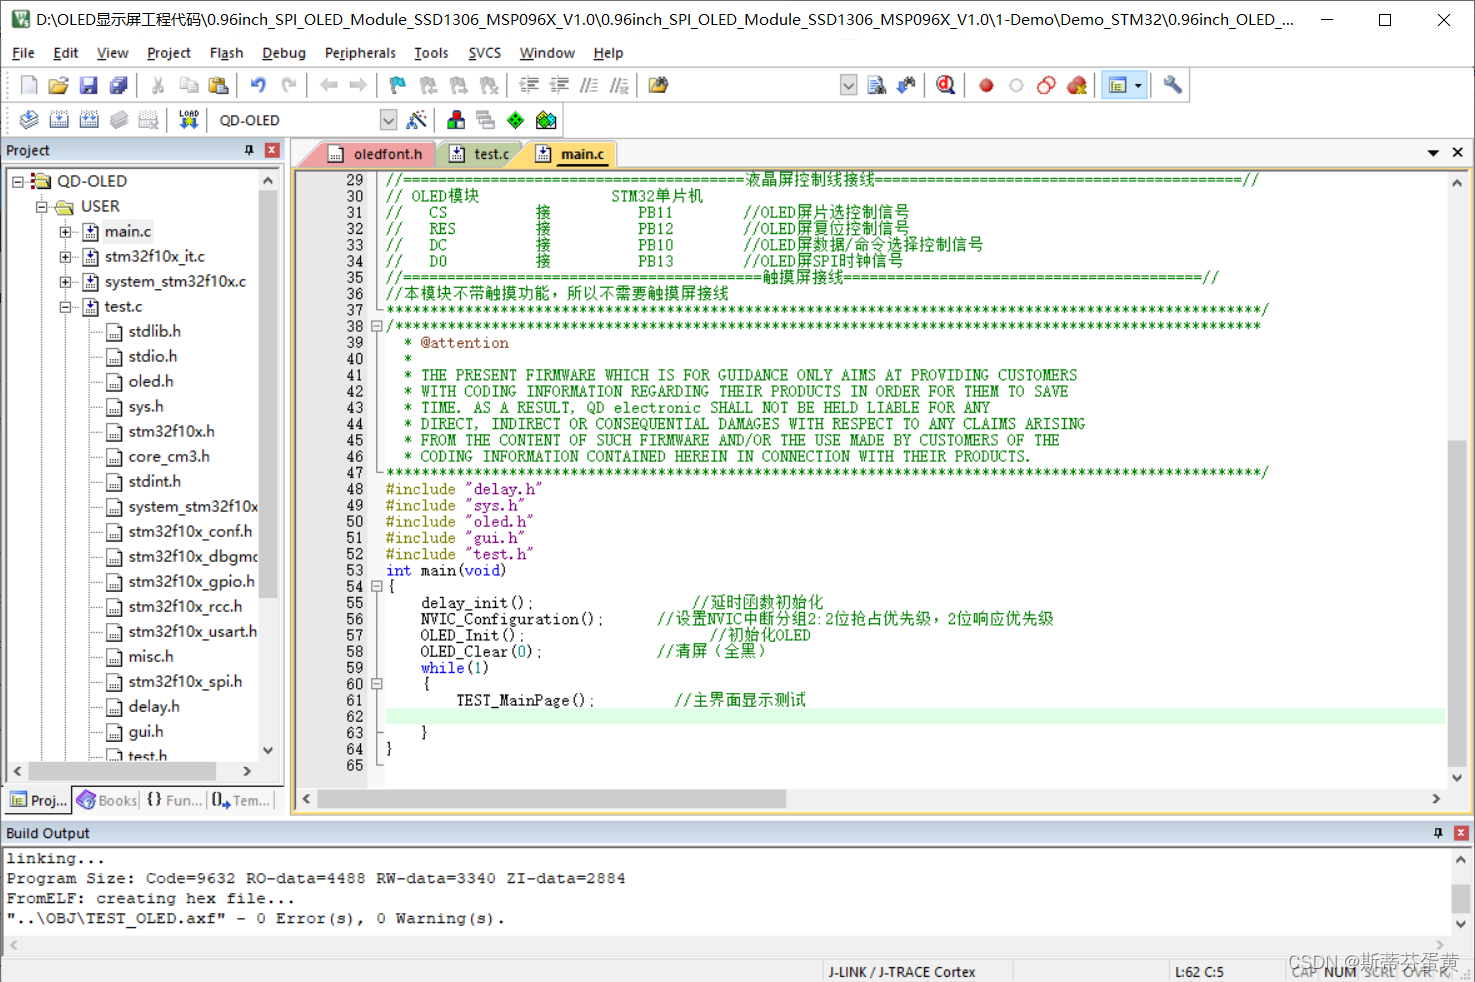The width and height of the screenshot is (1475, 982).
Task: Click the Comment selection icon
Action: (589, 85)
